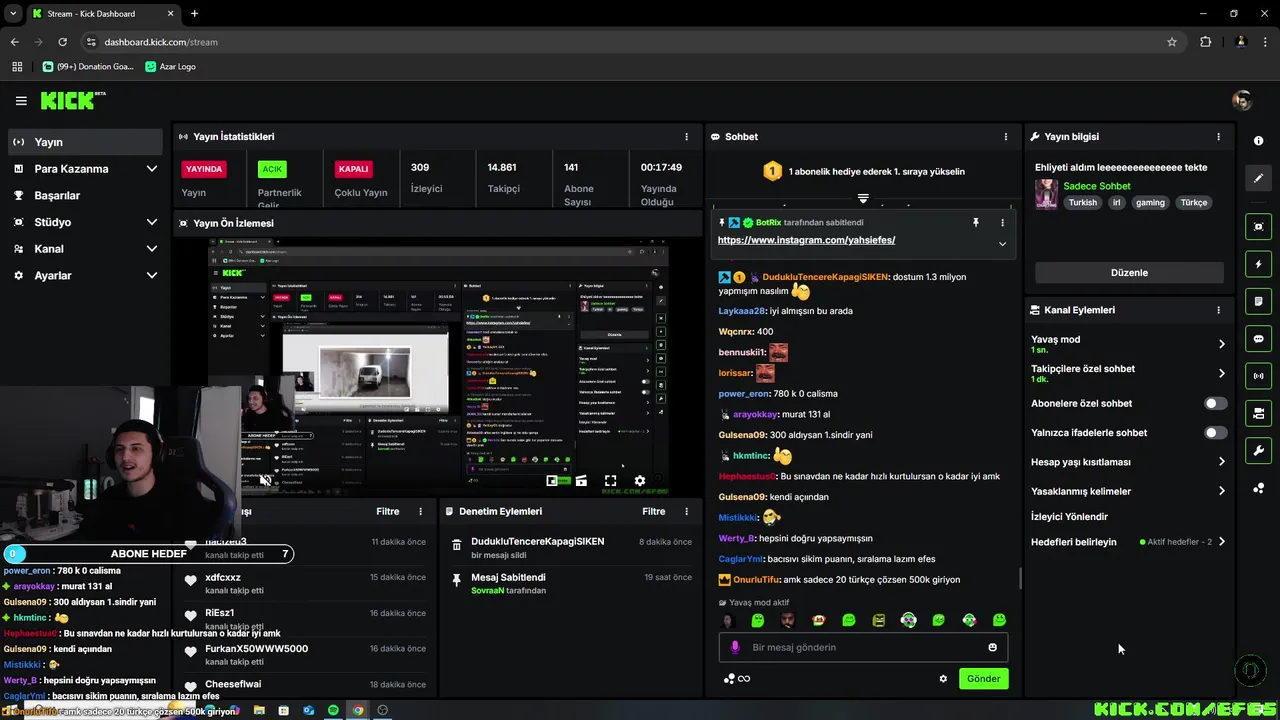Open a new browser tab
This screenshot has width=1280, height=720.
(x=194, y=14)
